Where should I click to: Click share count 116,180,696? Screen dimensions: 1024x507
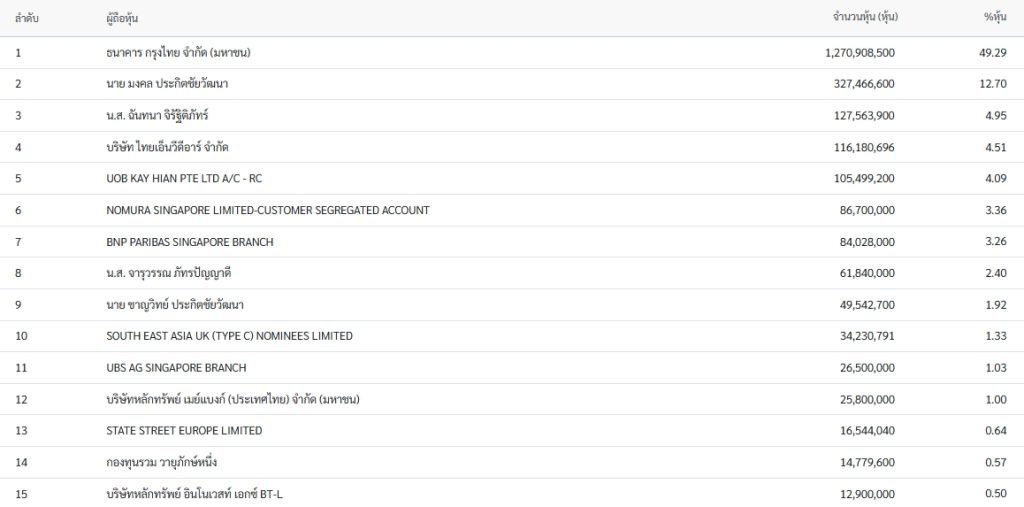click(865, 148)
